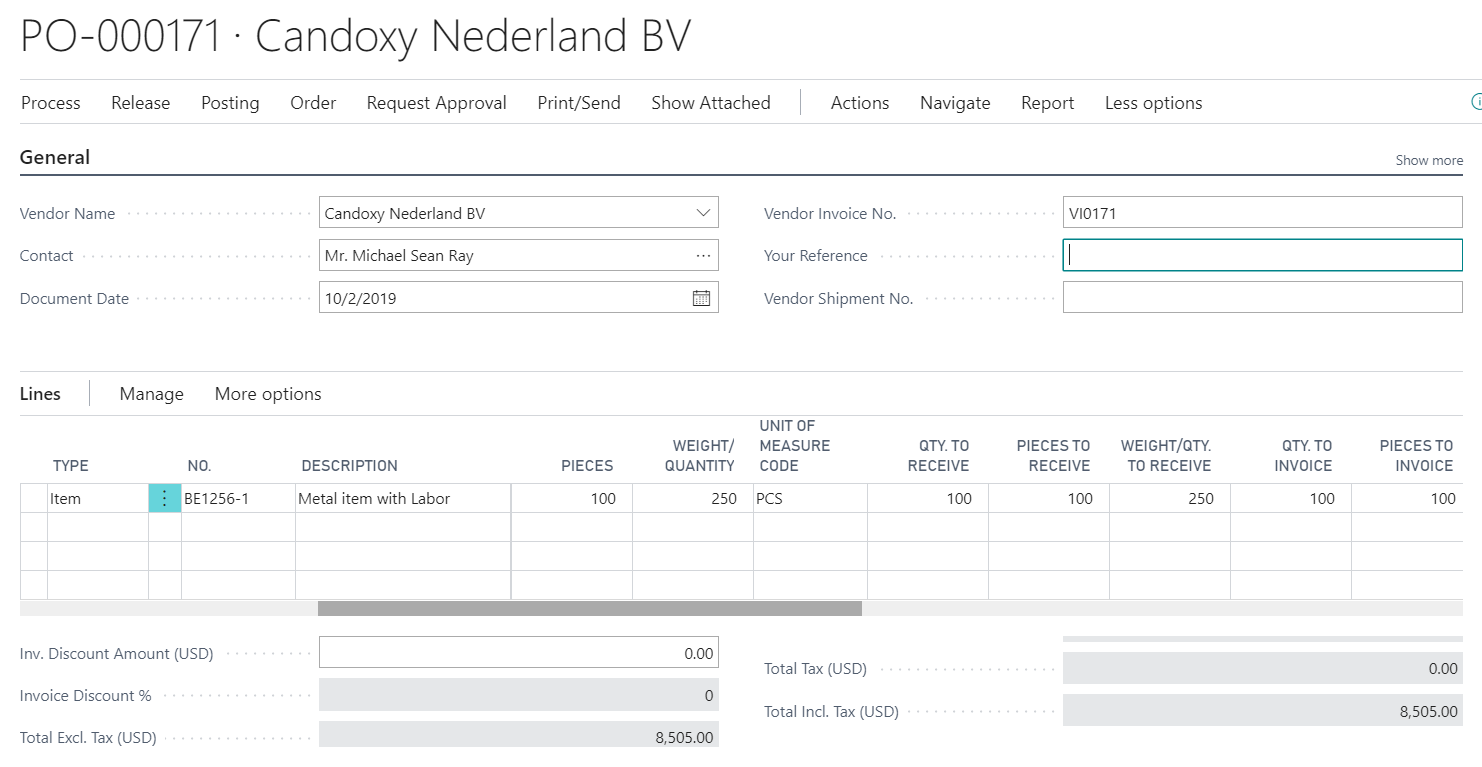Open row options for item BE1256-1
Viewport: 1482px width, 767px height.
(165, 498)
